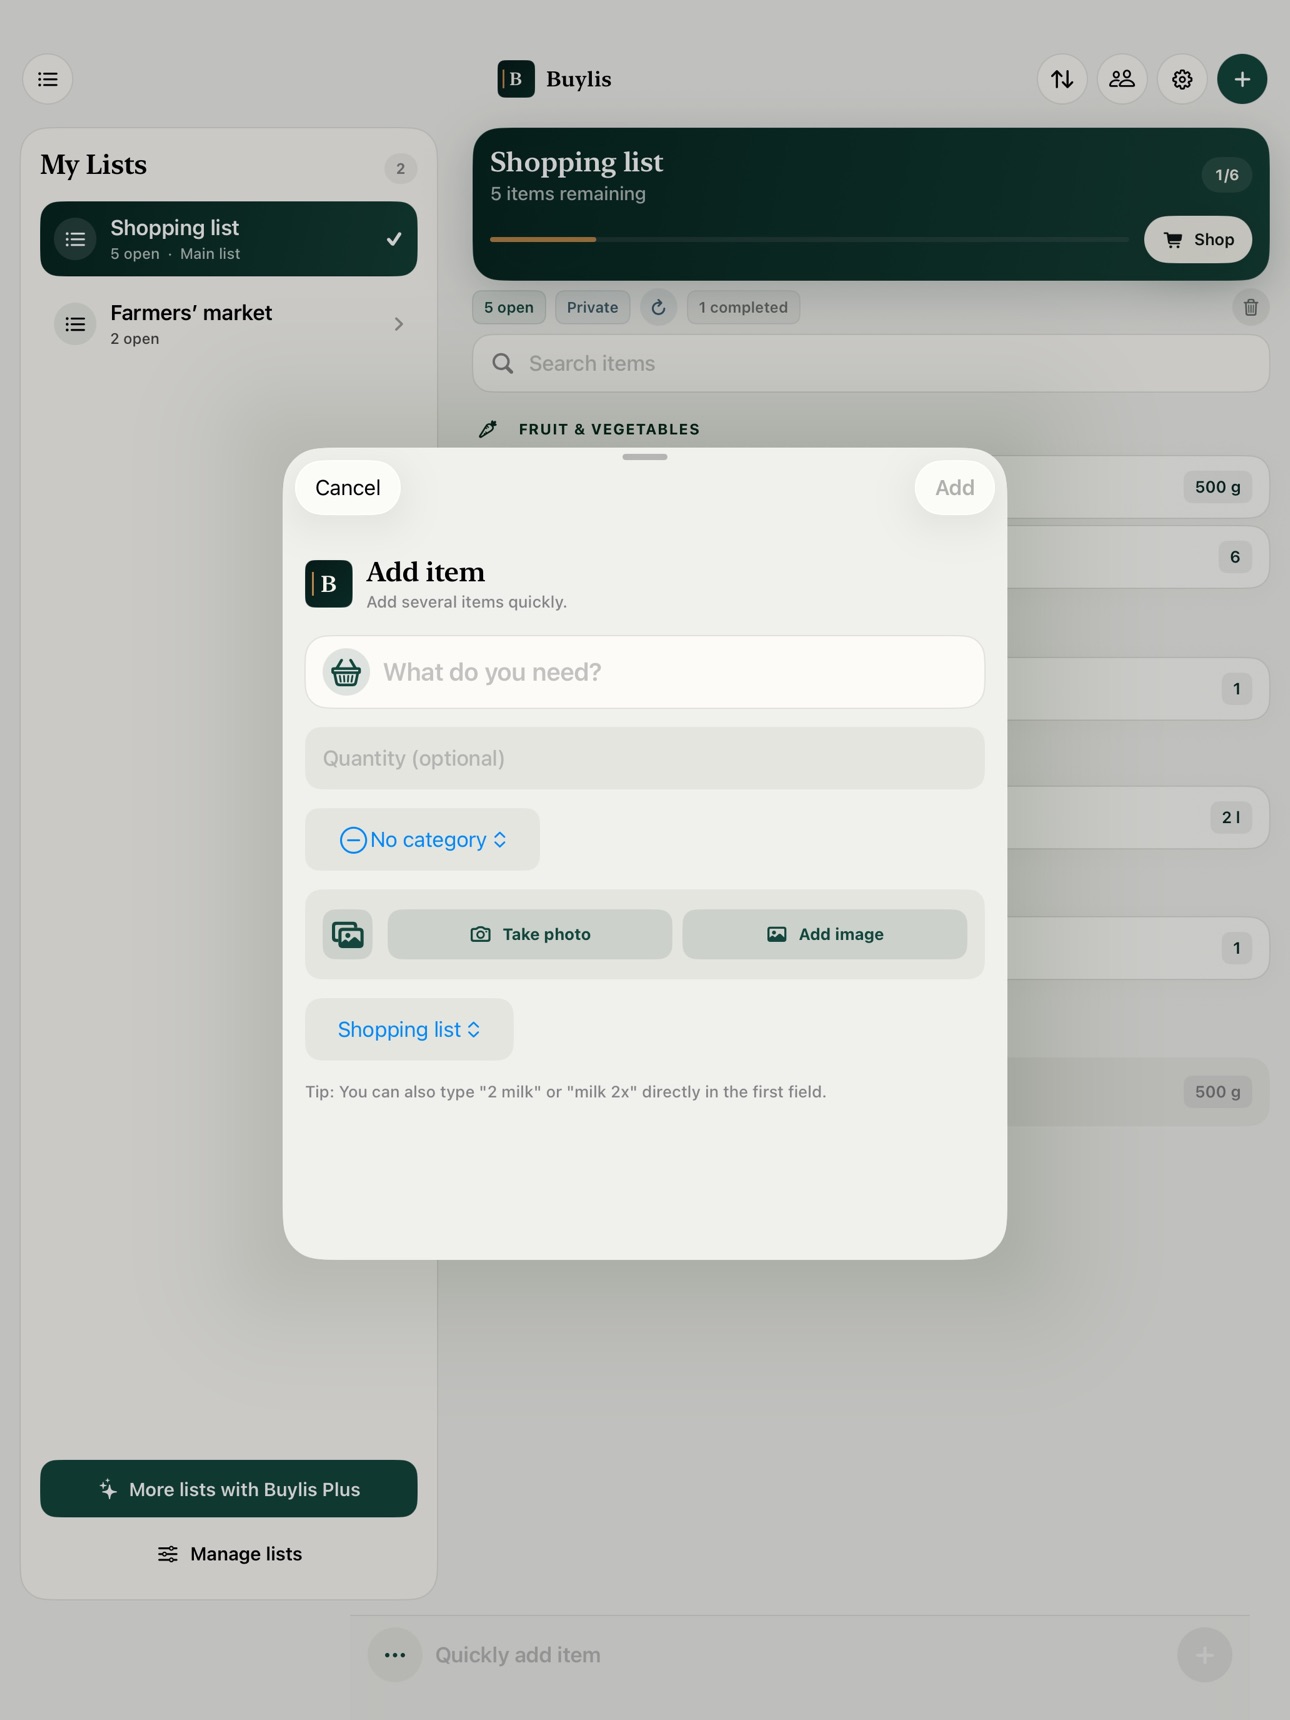This screenshot has height=1720, width=1290.
Task: Click the Buylis logo in the header
Action: [x=516, y=79]
